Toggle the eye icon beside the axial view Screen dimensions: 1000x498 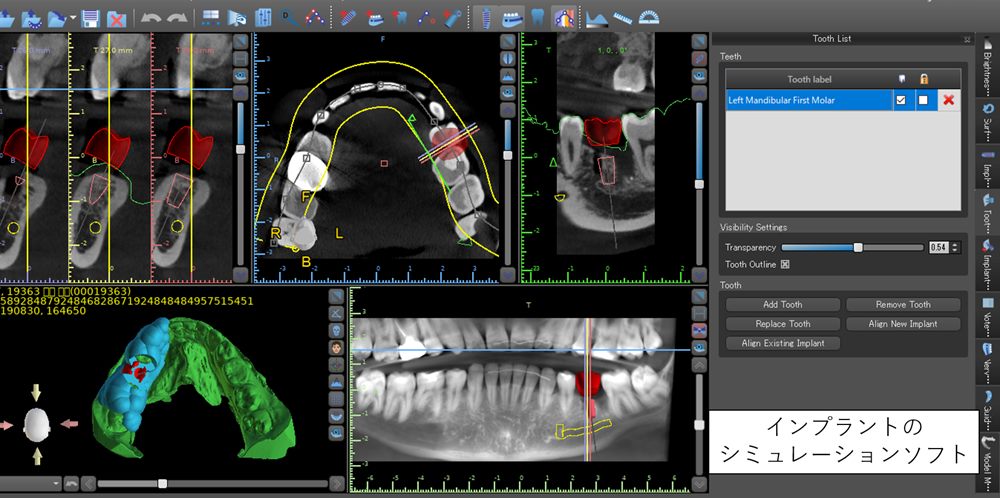pyautogui.click(x=508, y=92)
